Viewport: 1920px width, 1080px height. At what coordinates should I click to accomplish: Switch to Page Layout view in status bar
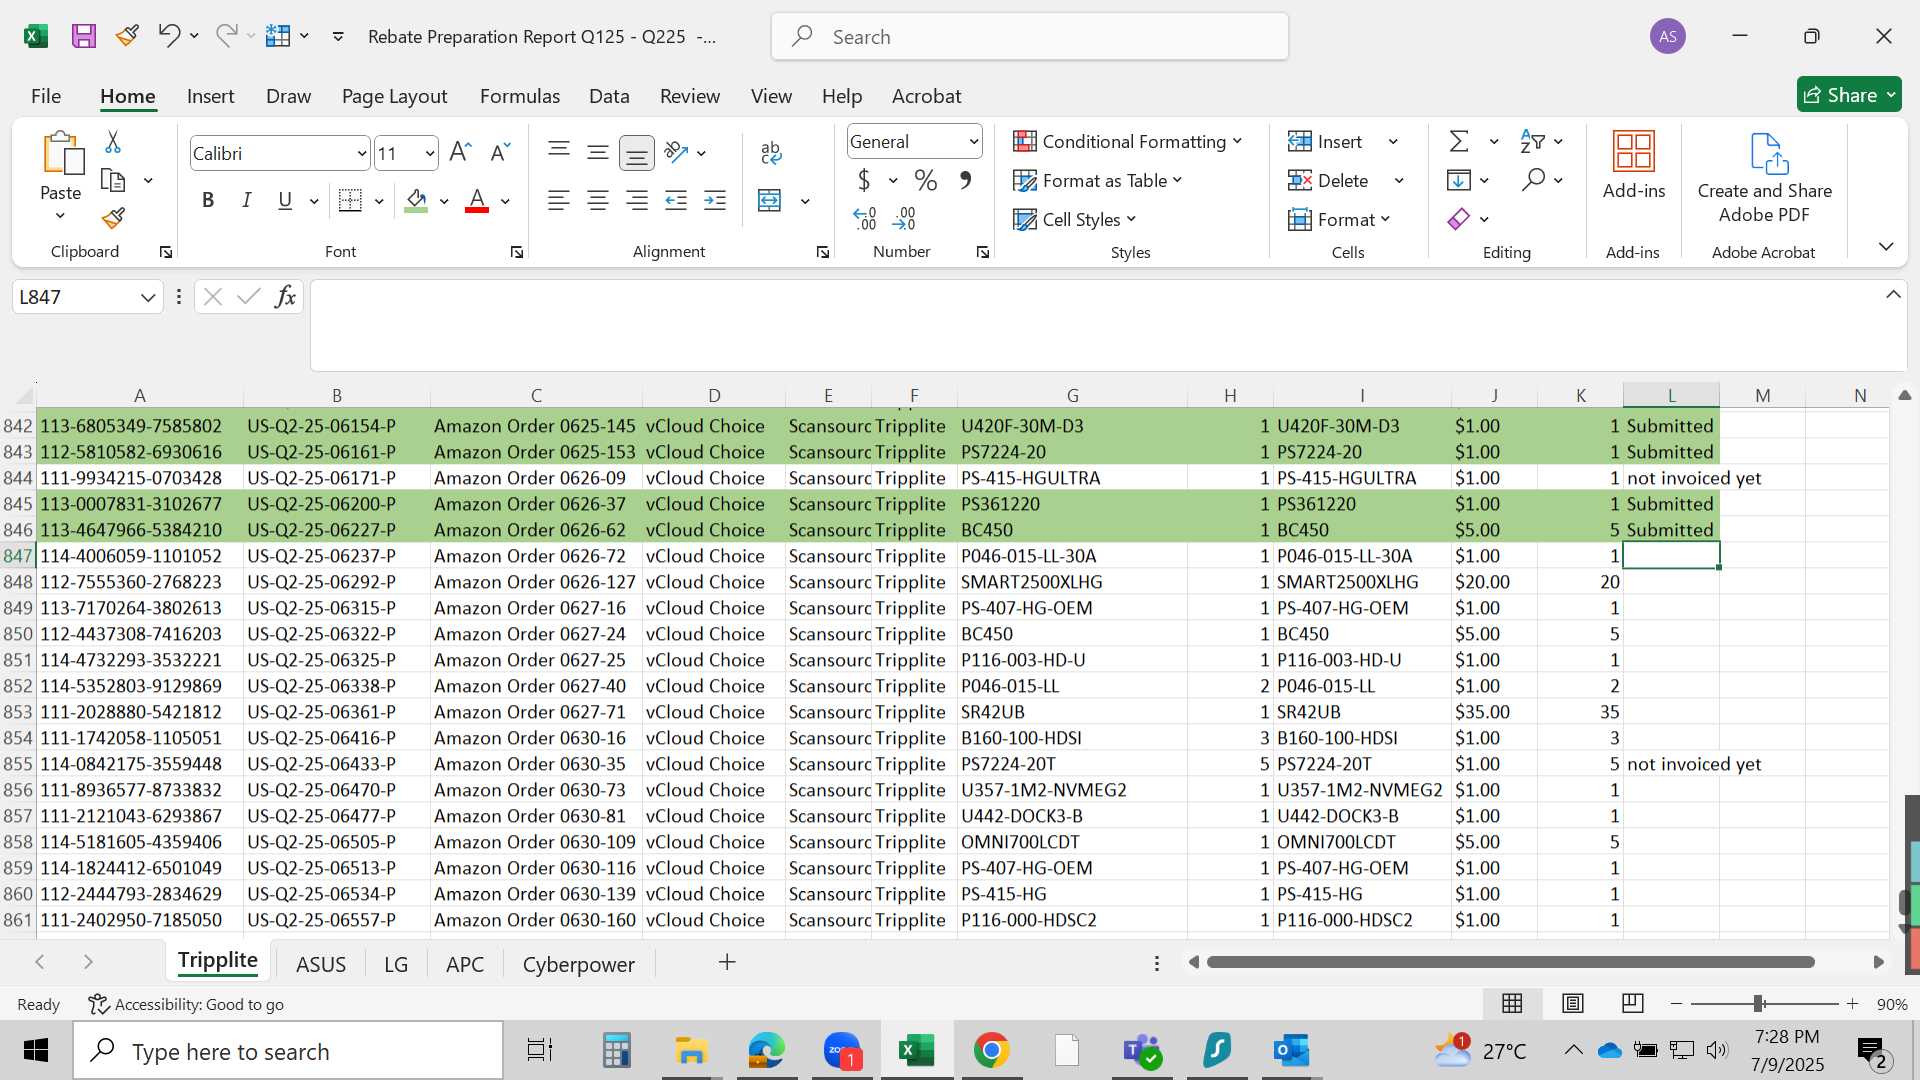pyautogui.click(x=1573, y=1003)
